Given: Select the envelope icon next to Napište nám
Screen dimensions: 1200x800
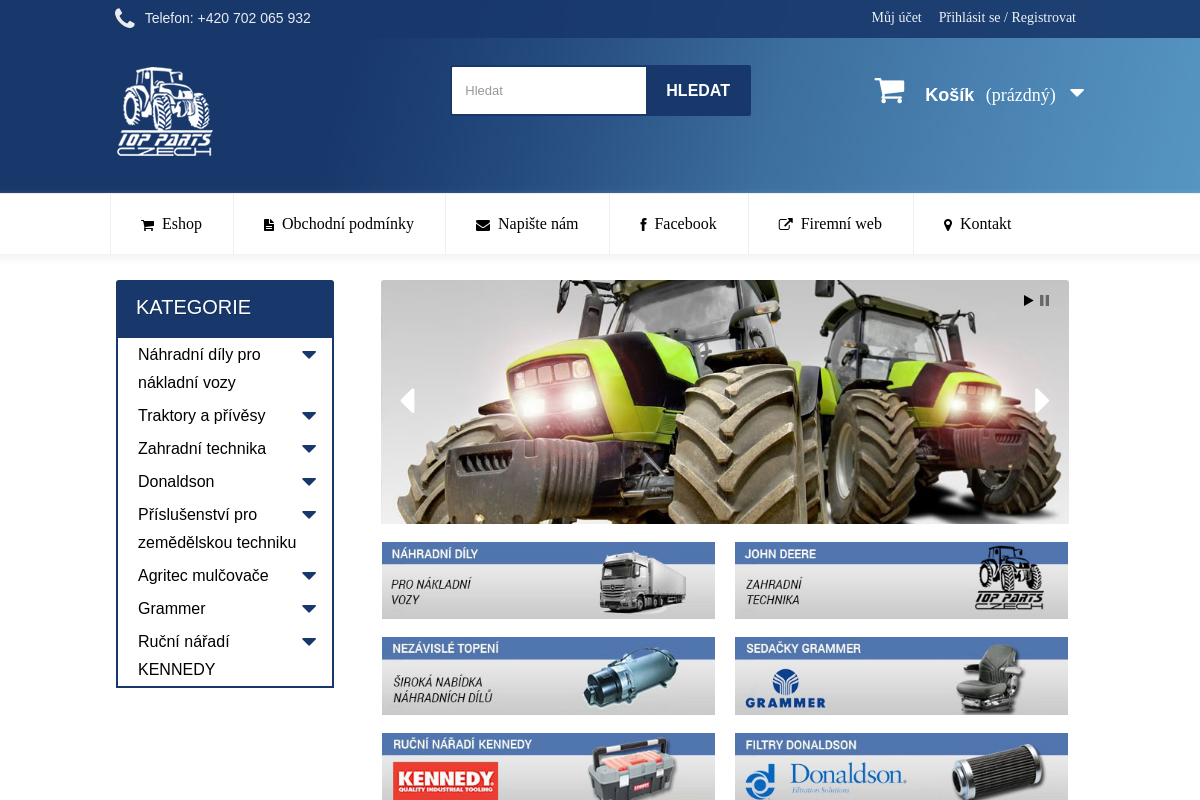Looking at the screenshot, I should (482, 224).
